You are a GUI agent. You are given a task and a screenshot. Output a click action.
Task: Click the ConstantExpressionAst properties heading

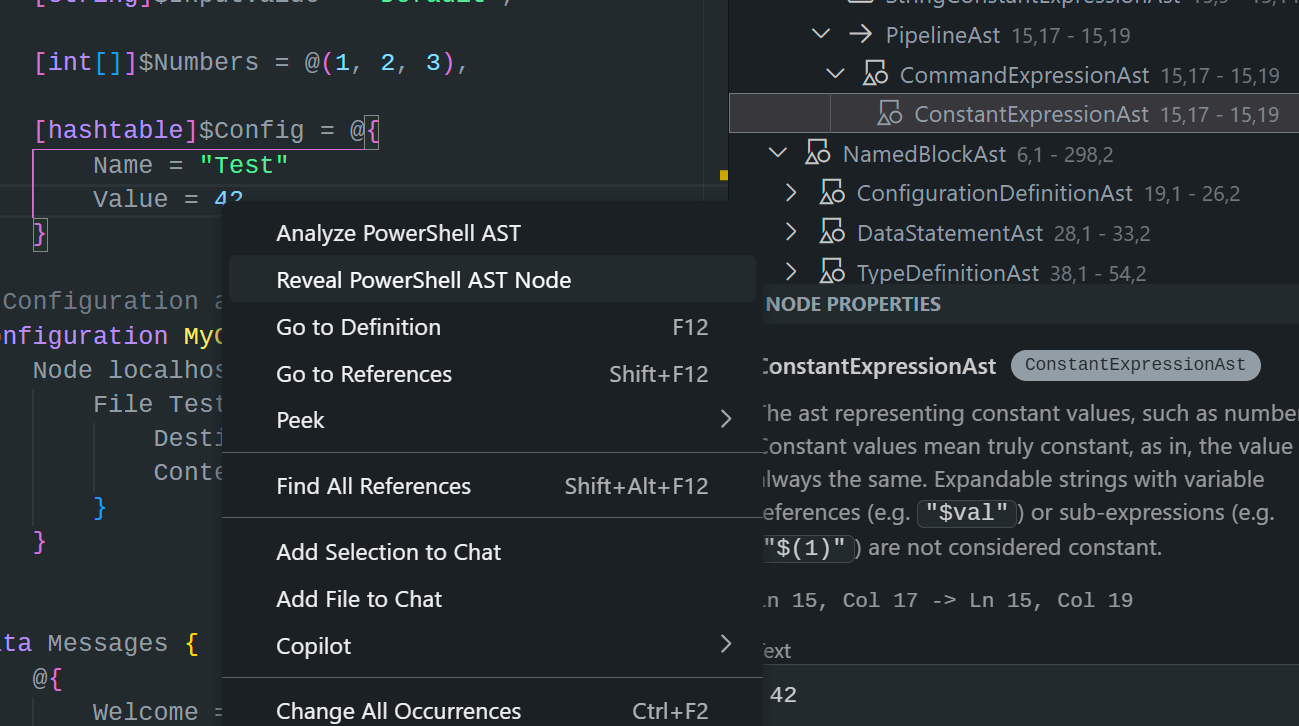point(878,366)
